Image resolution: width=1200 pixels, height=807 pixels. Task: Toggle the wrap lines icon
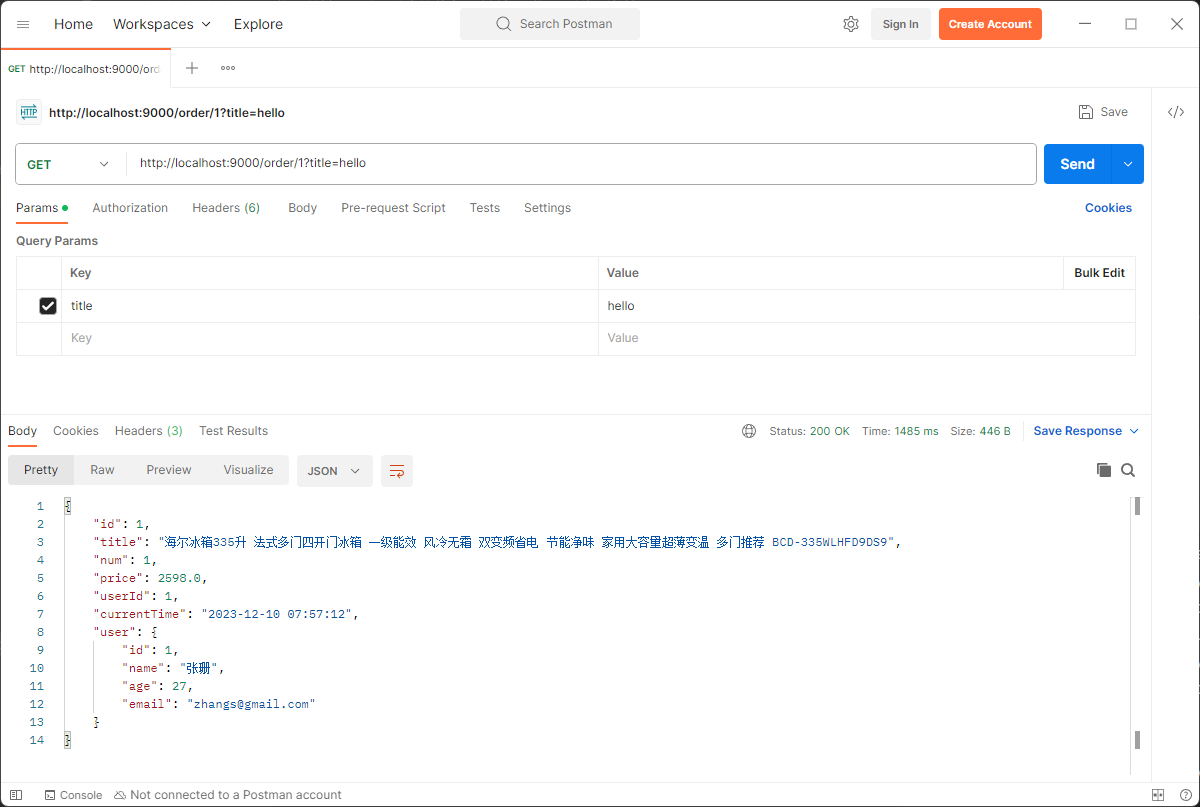(397, 471)
